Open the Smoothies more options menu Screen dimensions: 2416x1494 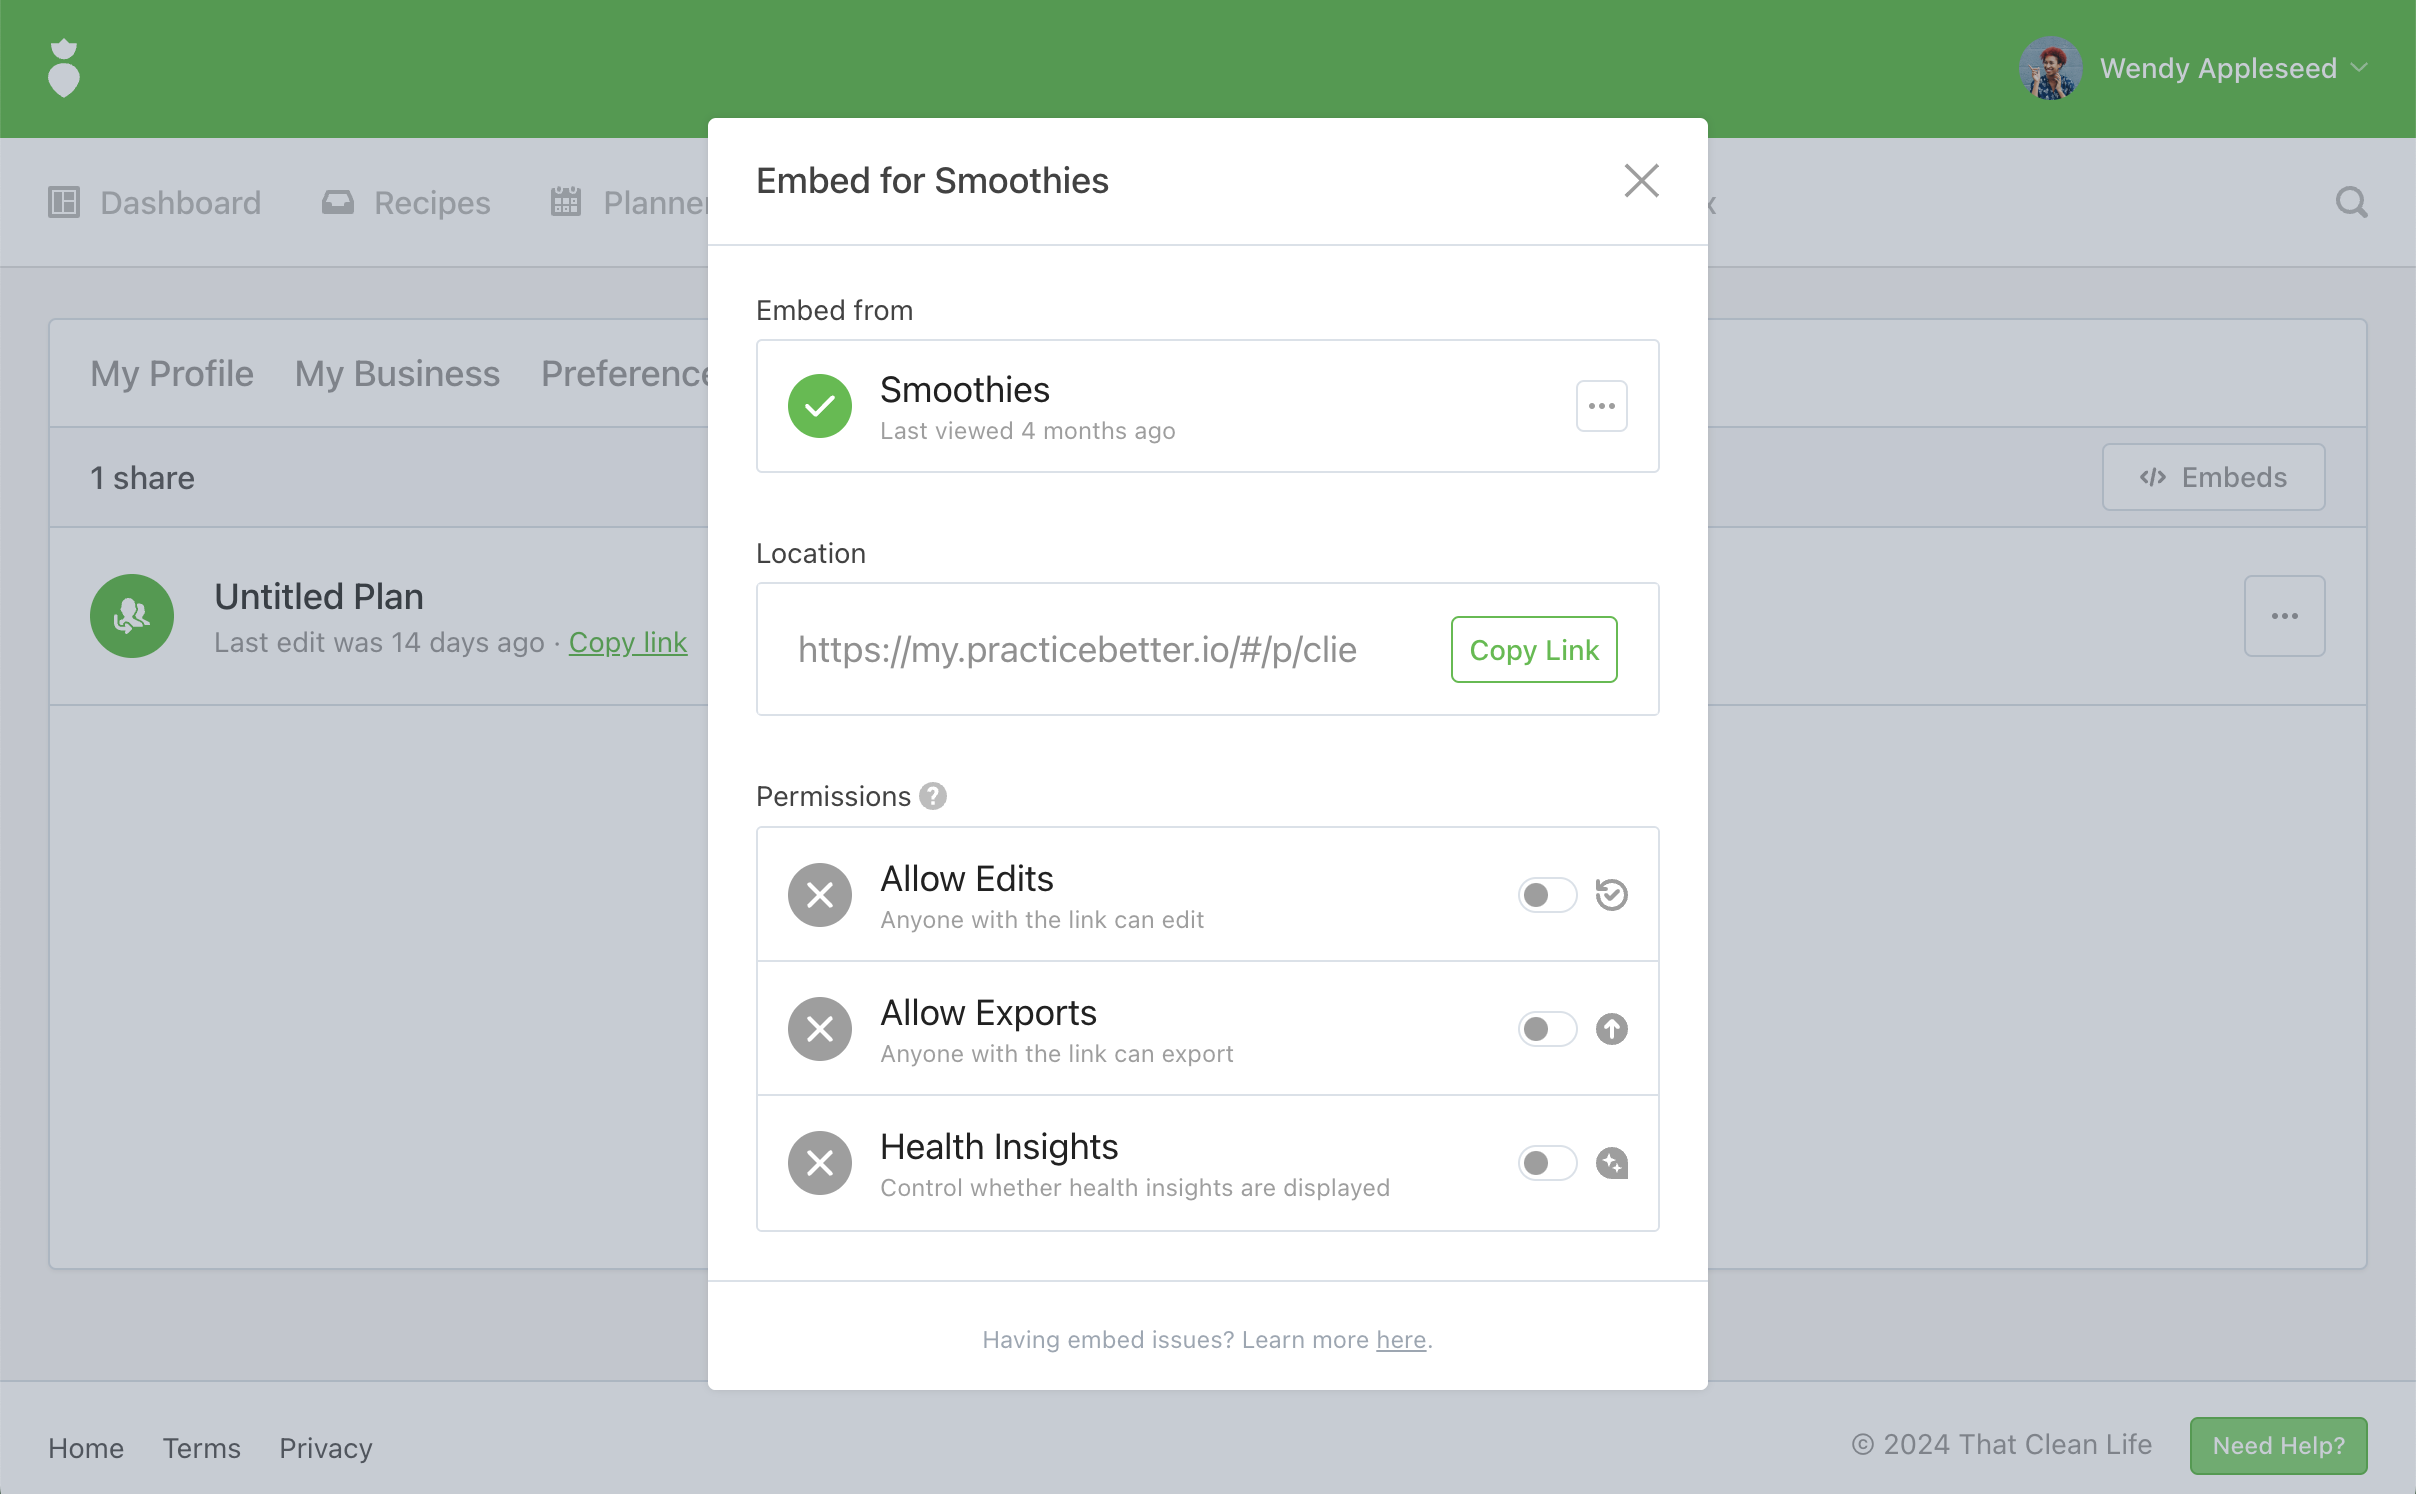pos(1601,406)
